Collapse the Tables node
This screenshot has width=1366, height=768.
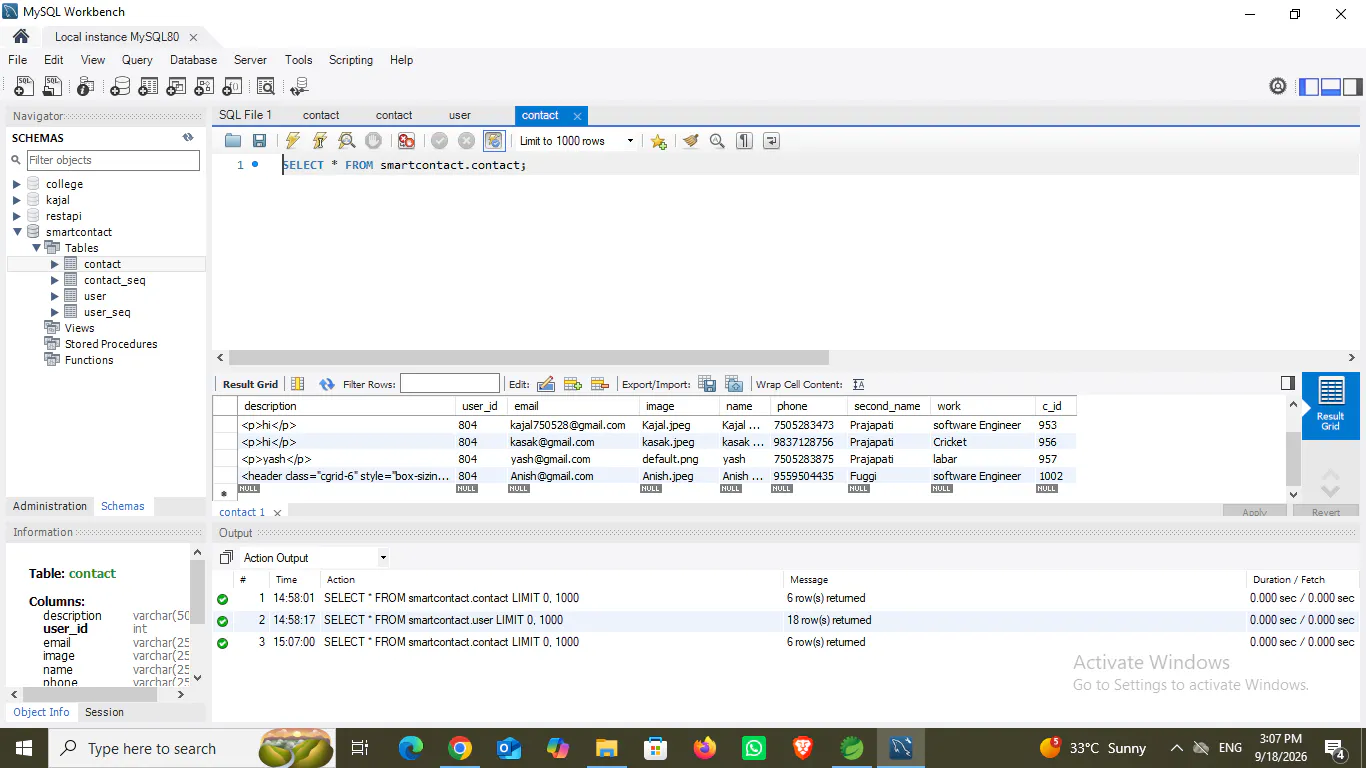[x=36, y=248]
